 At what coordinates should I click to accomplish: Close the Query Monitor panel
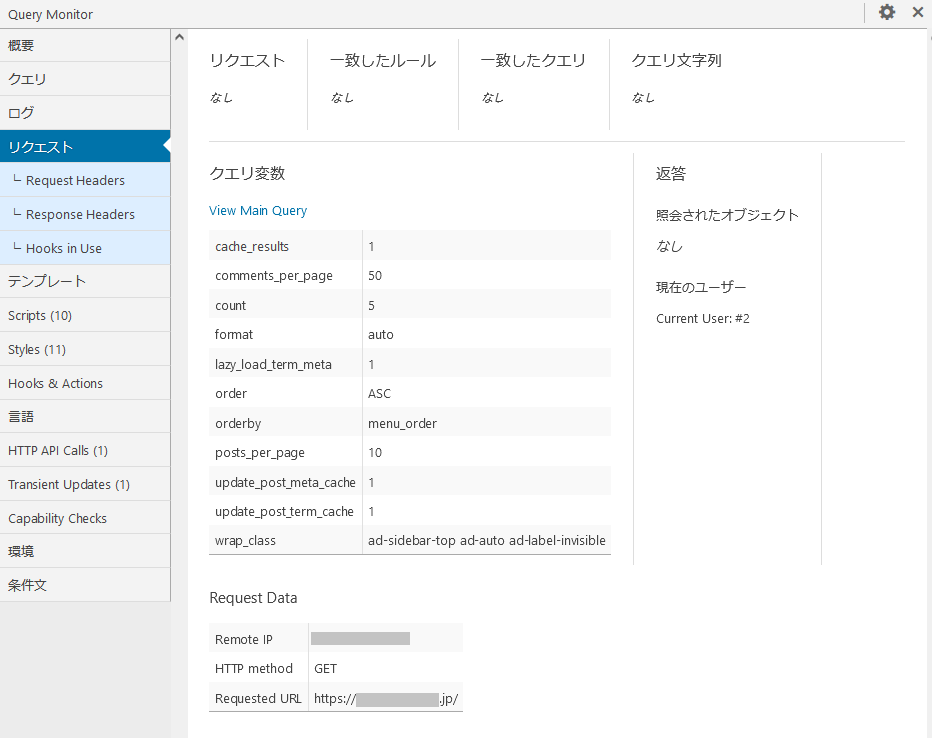[917, 13]
